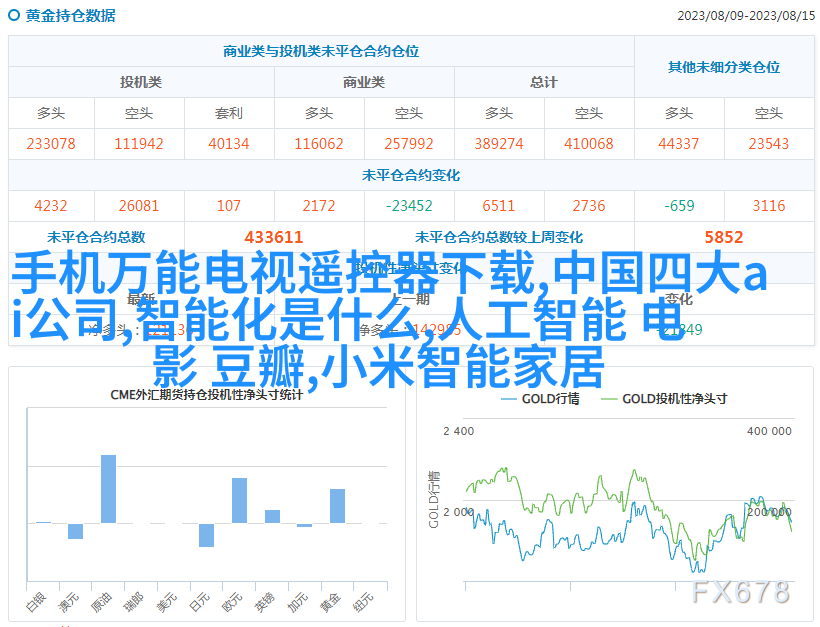Screen dimensions: 820x627
Task: Click 多头 header under 总计
Action: (499, 113)
